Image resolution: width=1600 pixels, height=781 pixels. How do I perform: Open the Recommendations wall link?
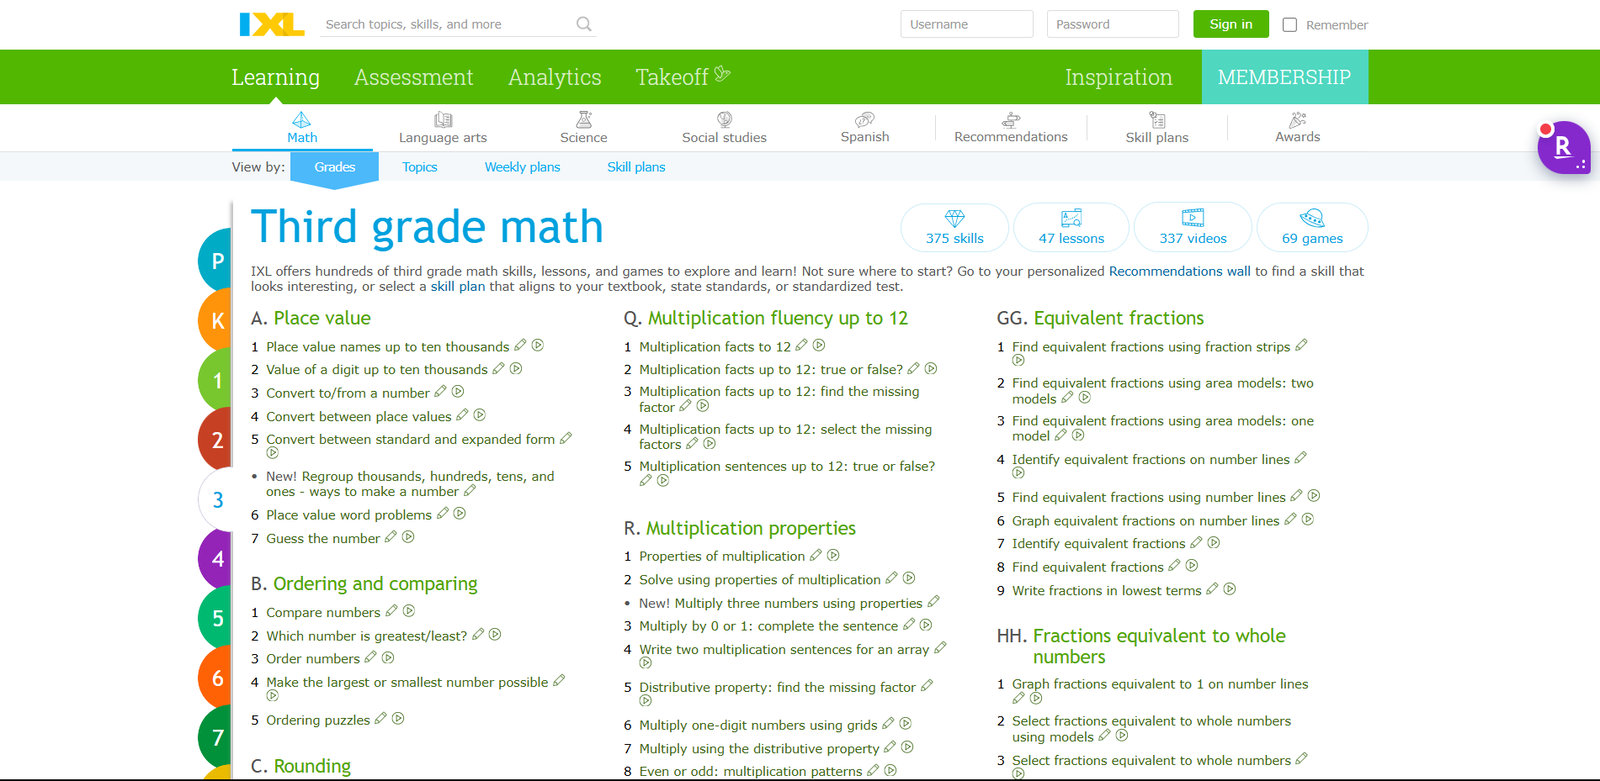pyautogui.click(x=1180, y=271)
